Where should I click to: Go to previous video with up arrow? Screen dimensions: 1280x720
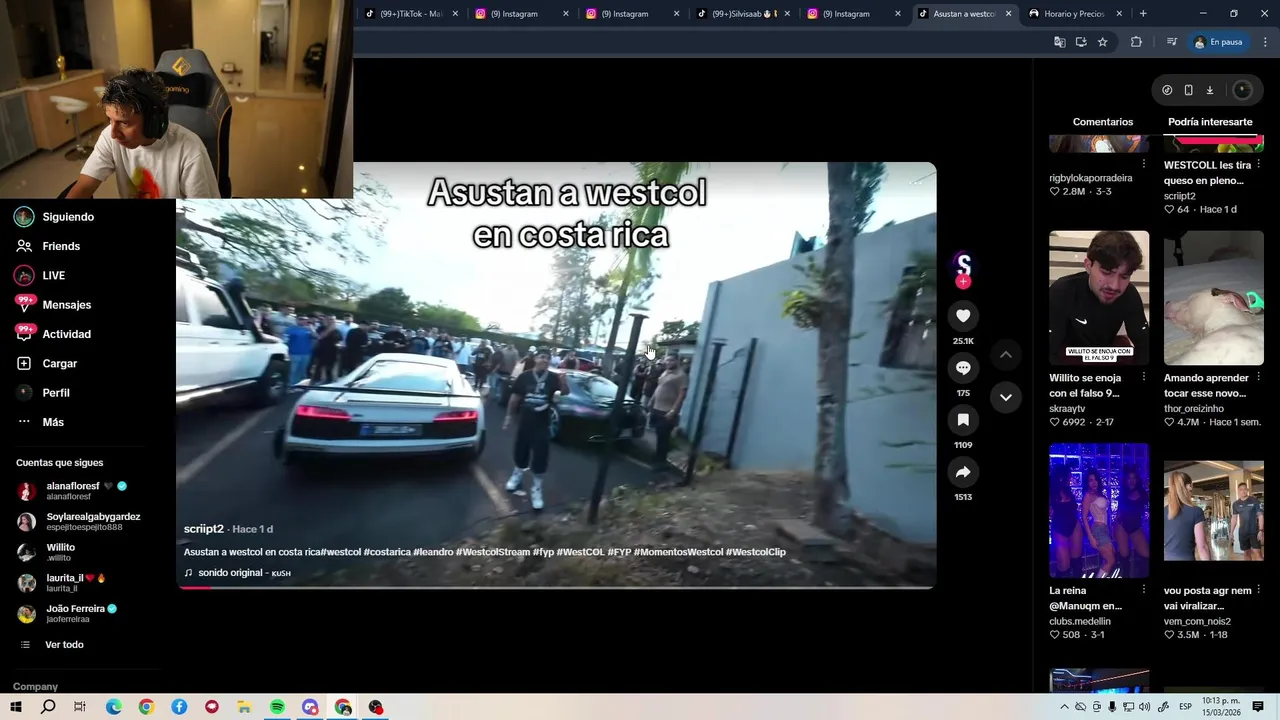[1006, 355]
